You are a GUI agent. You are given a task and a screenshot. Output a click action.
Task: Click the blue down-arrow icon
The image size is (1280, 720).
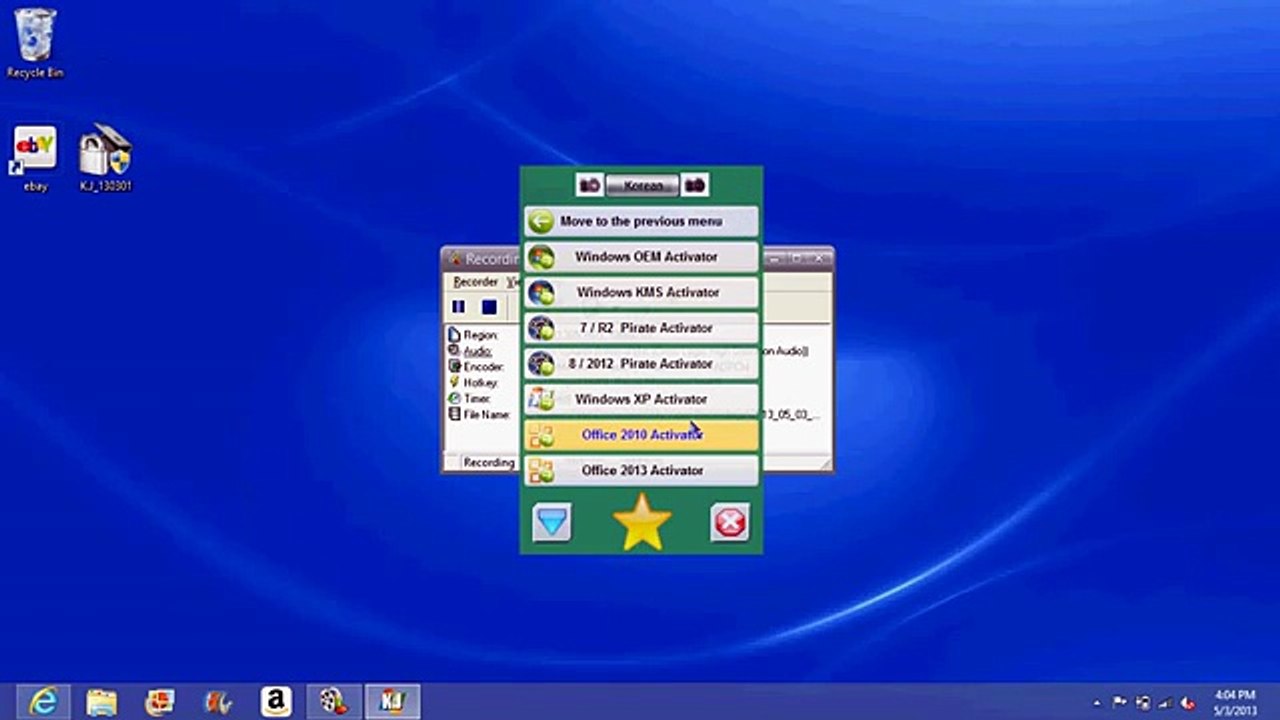(552, 522)
